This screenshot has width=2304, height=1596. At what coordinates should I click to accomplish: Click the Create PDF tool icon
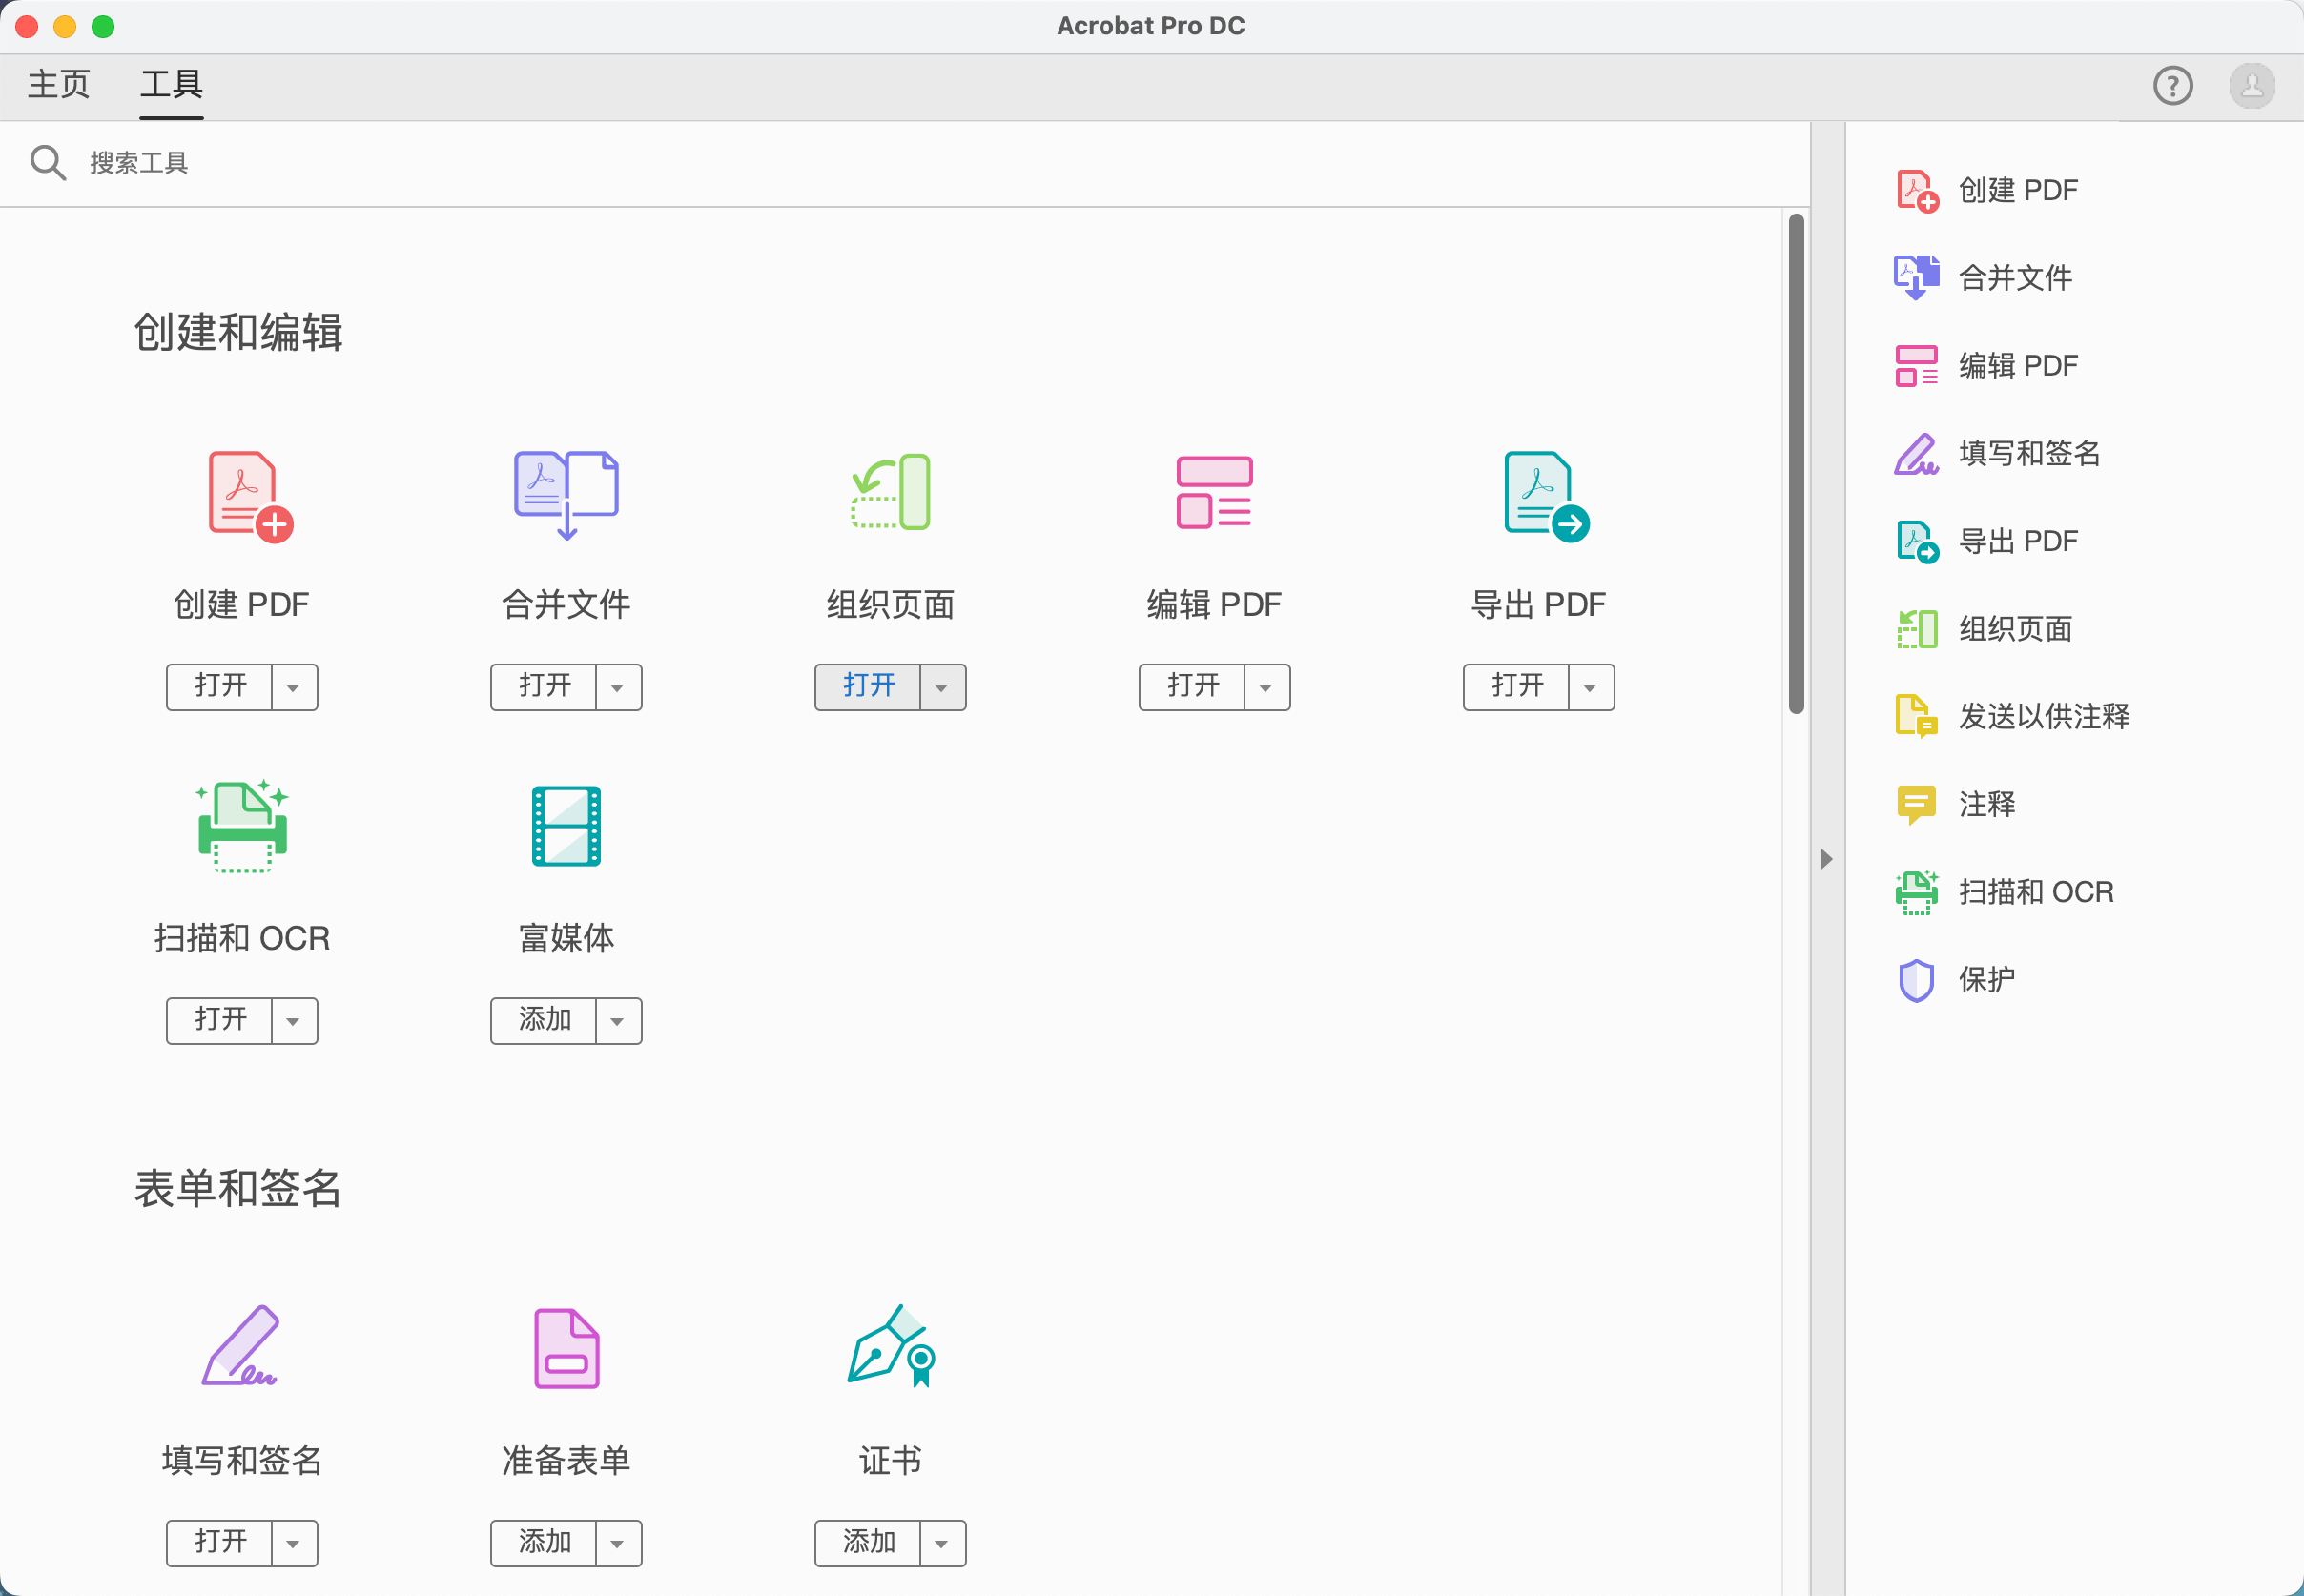[x=248, y=496]
